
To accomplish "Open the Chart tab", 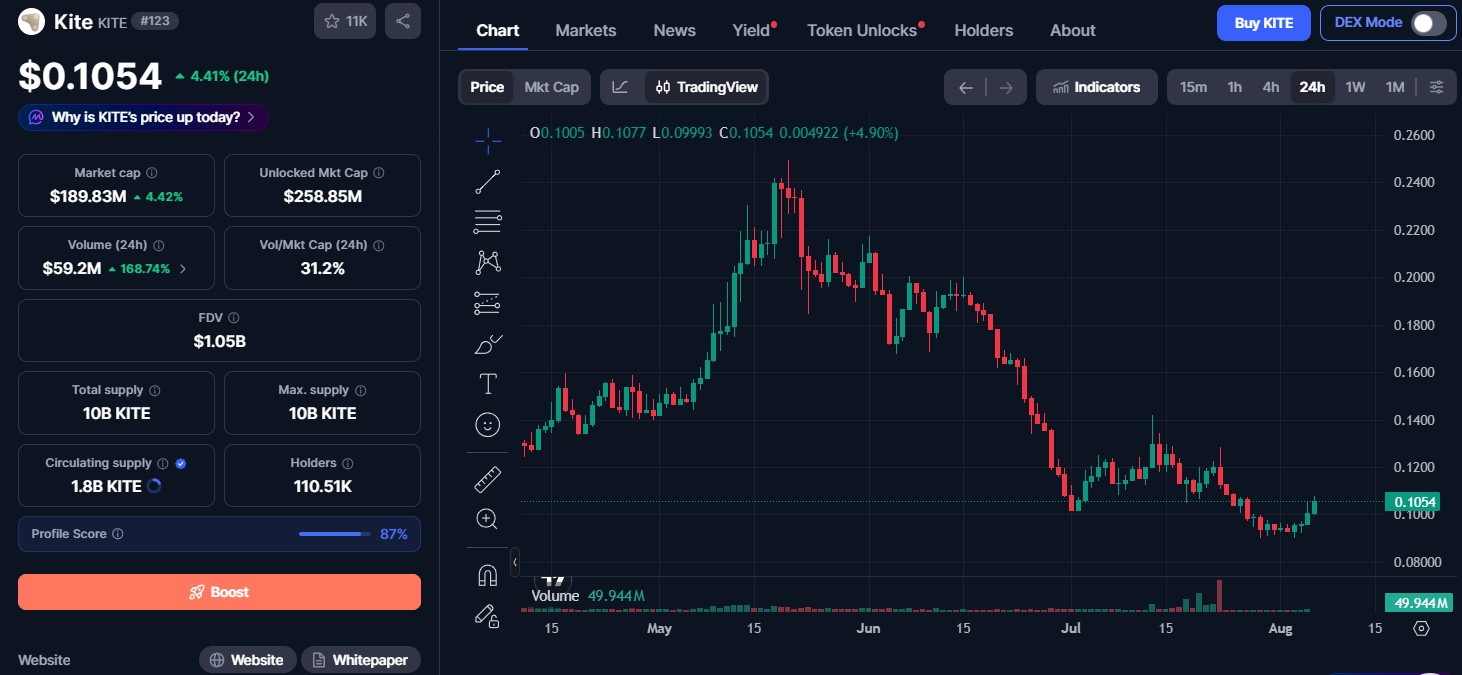I will click(x=498, y=30).
